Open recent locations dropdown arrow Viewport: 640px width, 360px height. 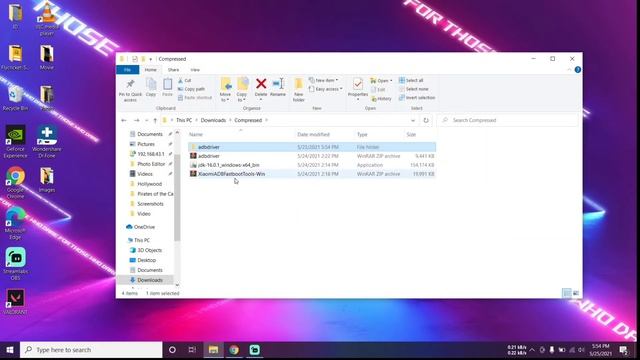[x=147, y=120]
